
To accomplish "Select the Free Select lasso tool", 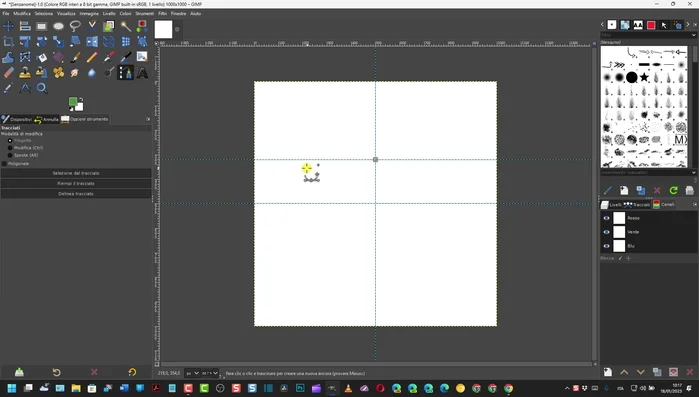I will [x=75, y=26].
